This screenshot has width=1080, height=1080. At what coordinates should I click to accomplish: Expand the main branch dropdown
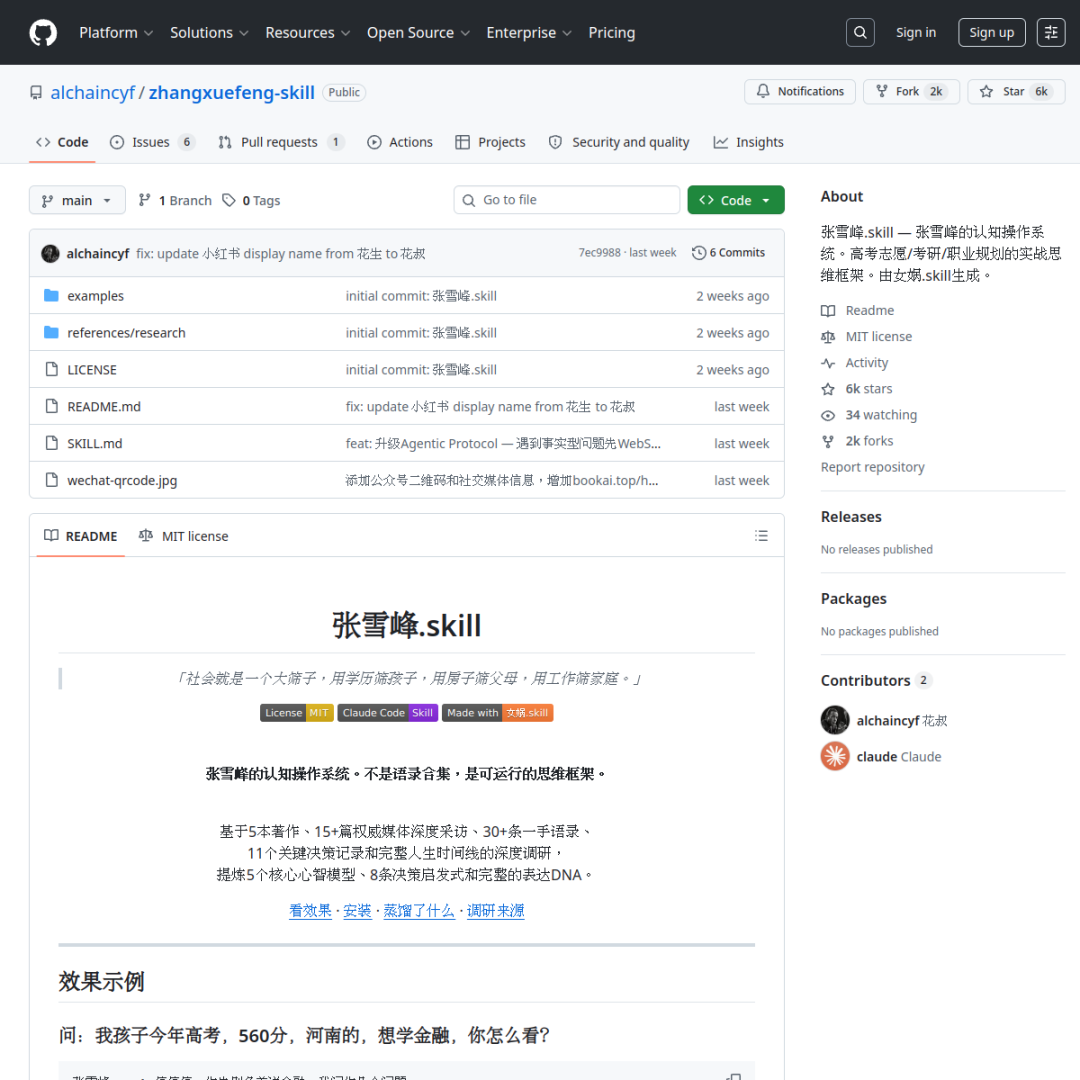click(77, 200)
